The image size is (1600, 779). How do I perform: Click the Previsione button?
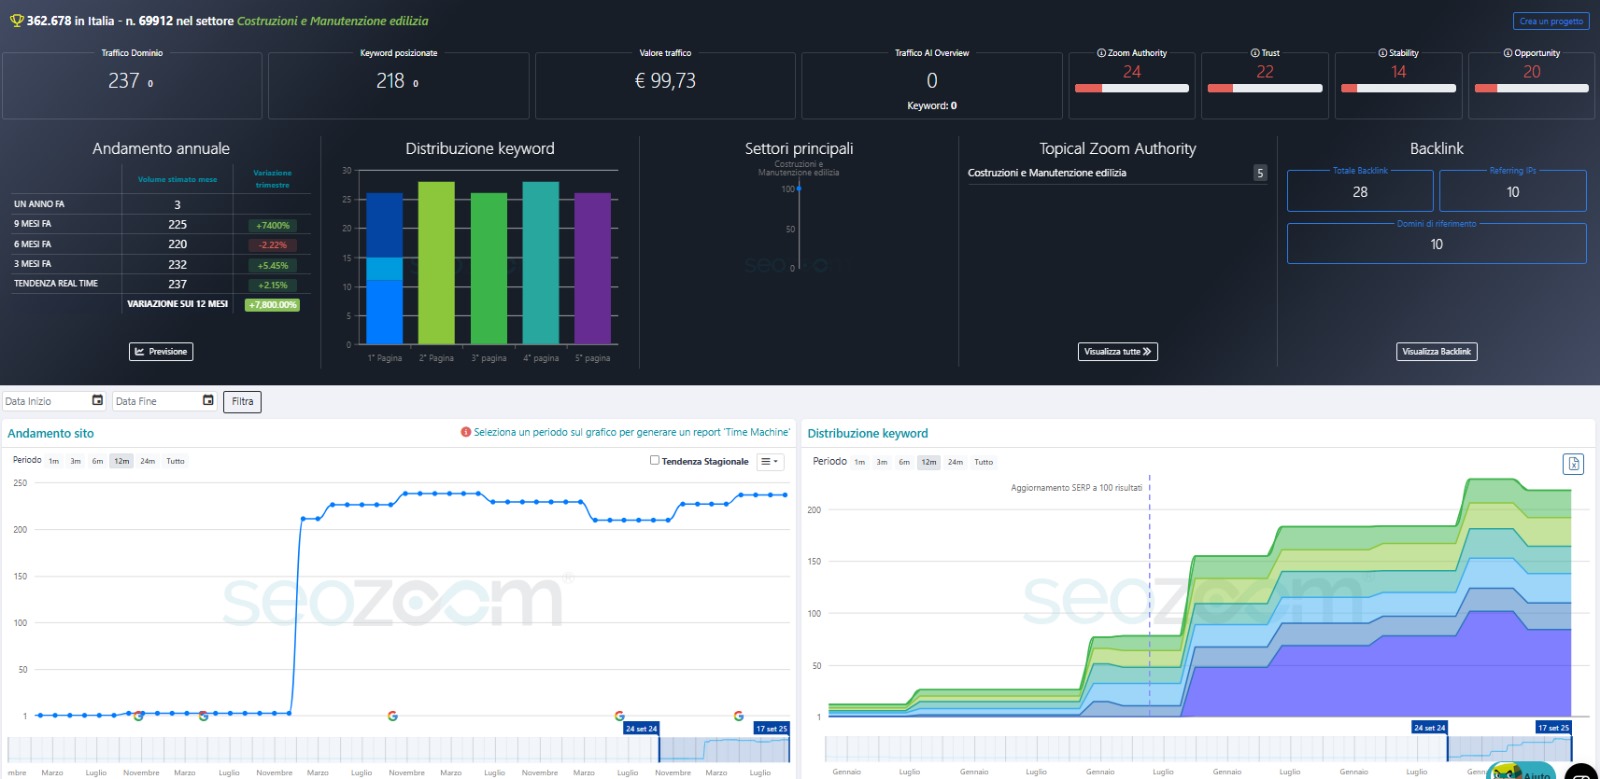[161, 351]
